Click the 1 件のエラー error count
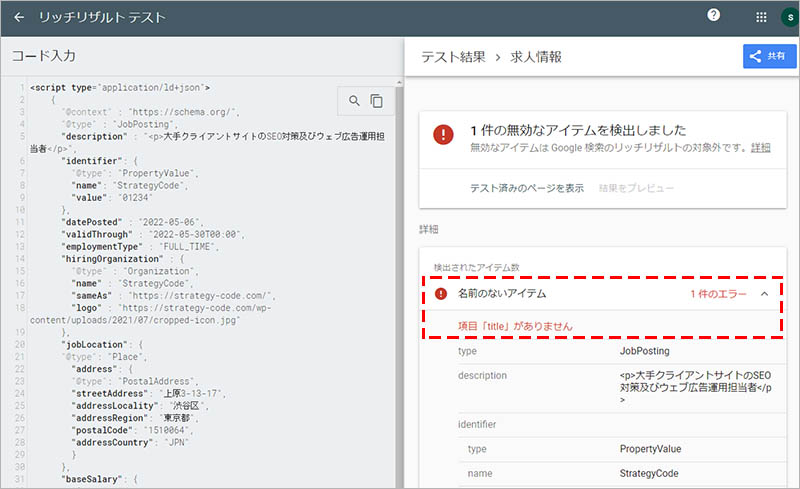 719,294
